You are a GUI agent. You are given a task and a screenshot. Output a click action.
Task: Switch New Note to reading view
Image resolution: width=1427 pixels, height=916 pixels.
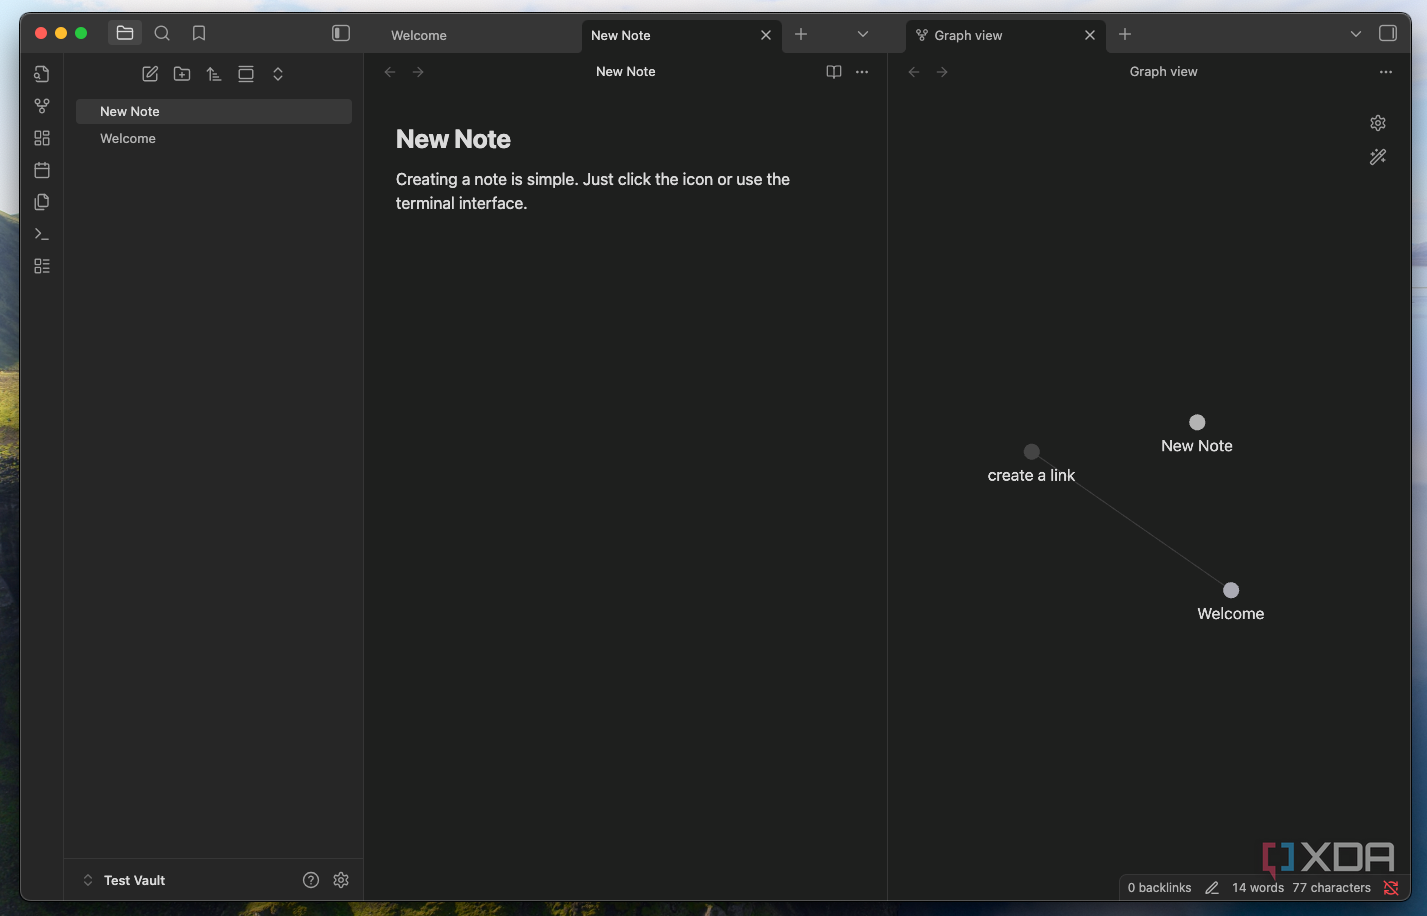point(834,72)
